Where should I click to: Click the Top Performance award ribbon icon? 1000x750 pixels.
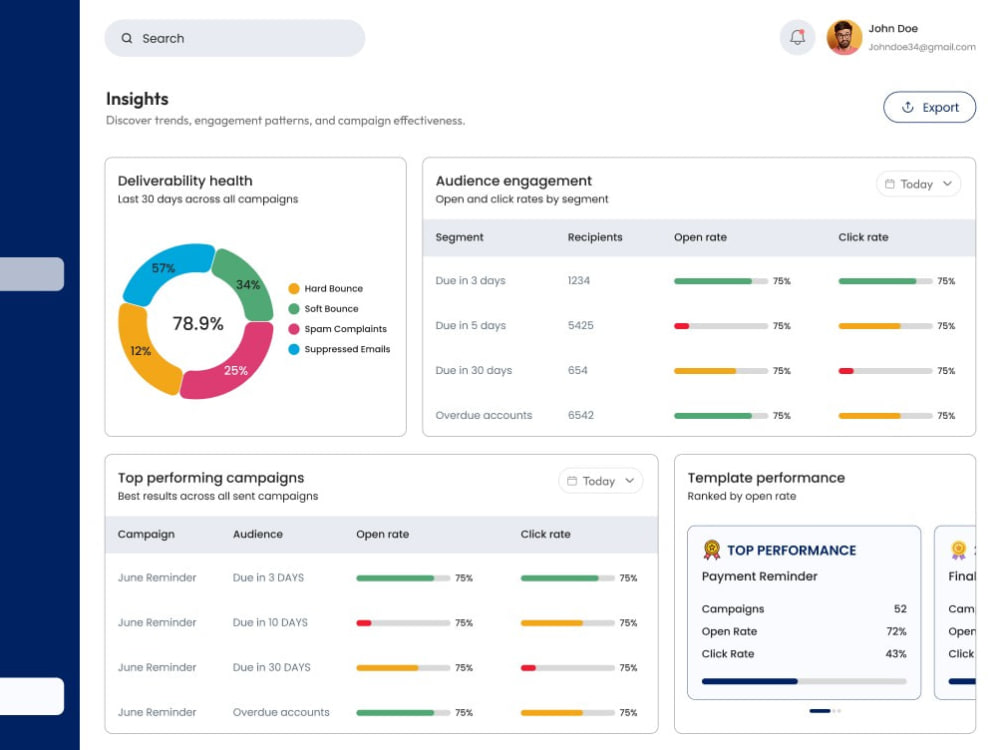tap(712, 549)
